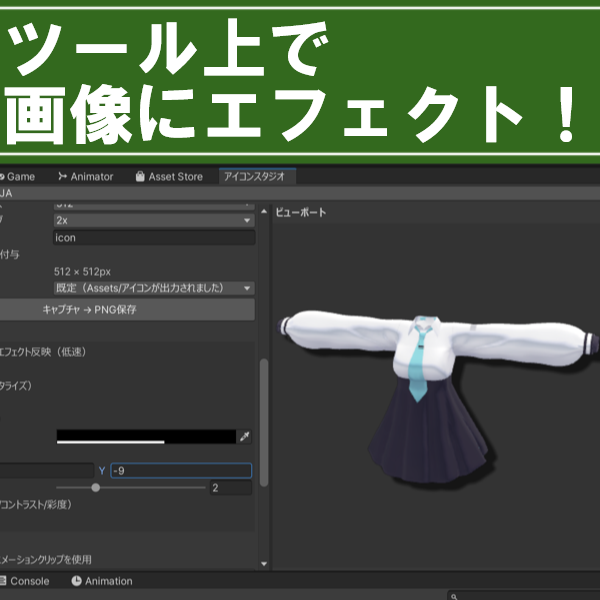The height and width of the screenshot is (600, 600).
Task: Open the Animation tab
Action: click(102, 581)
